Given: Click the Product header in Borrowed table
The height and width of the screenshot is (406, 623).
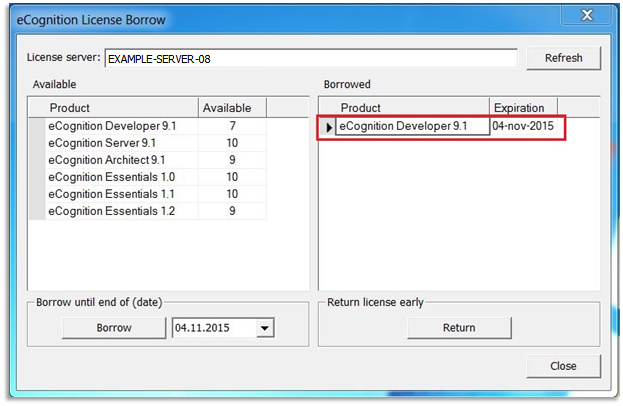Looking at the screenshot, I should [x=412, y=108].
